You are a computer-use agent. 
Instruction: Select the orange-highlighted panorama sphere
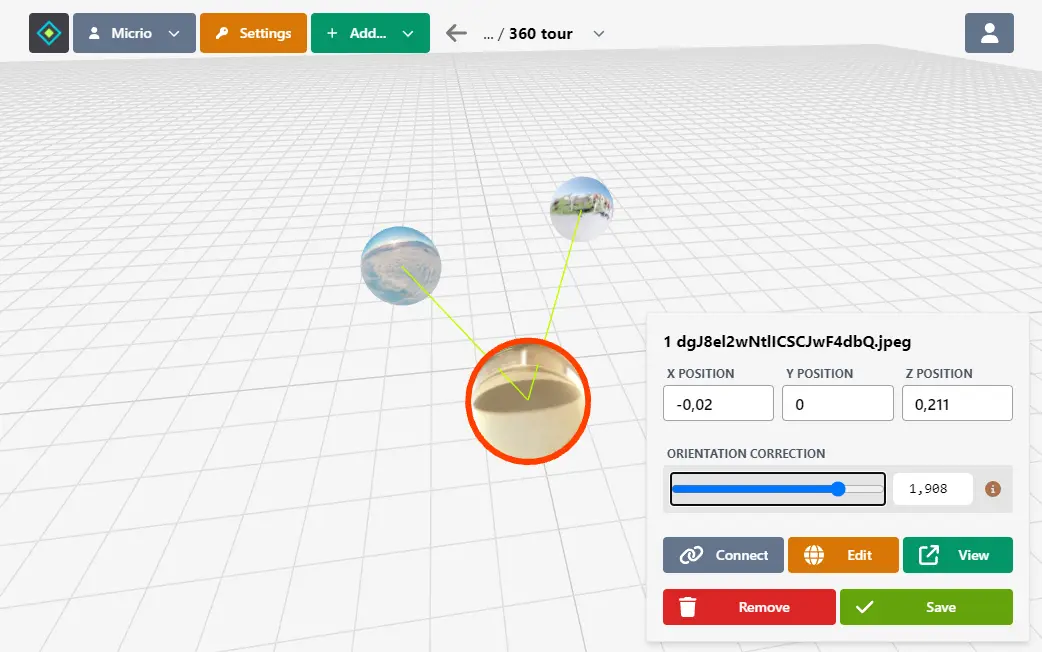click(528, 400)
